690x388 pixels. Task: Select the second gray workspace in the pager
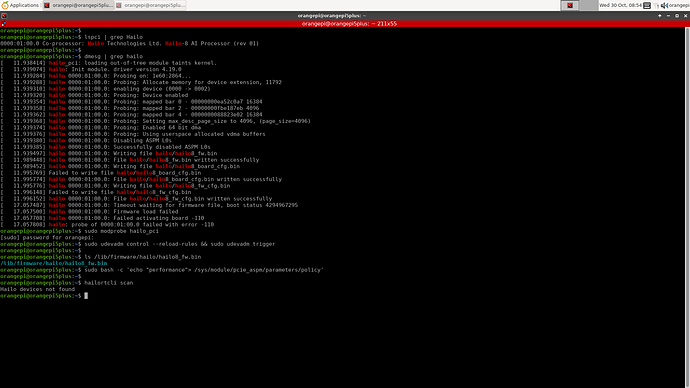(588, 5)
